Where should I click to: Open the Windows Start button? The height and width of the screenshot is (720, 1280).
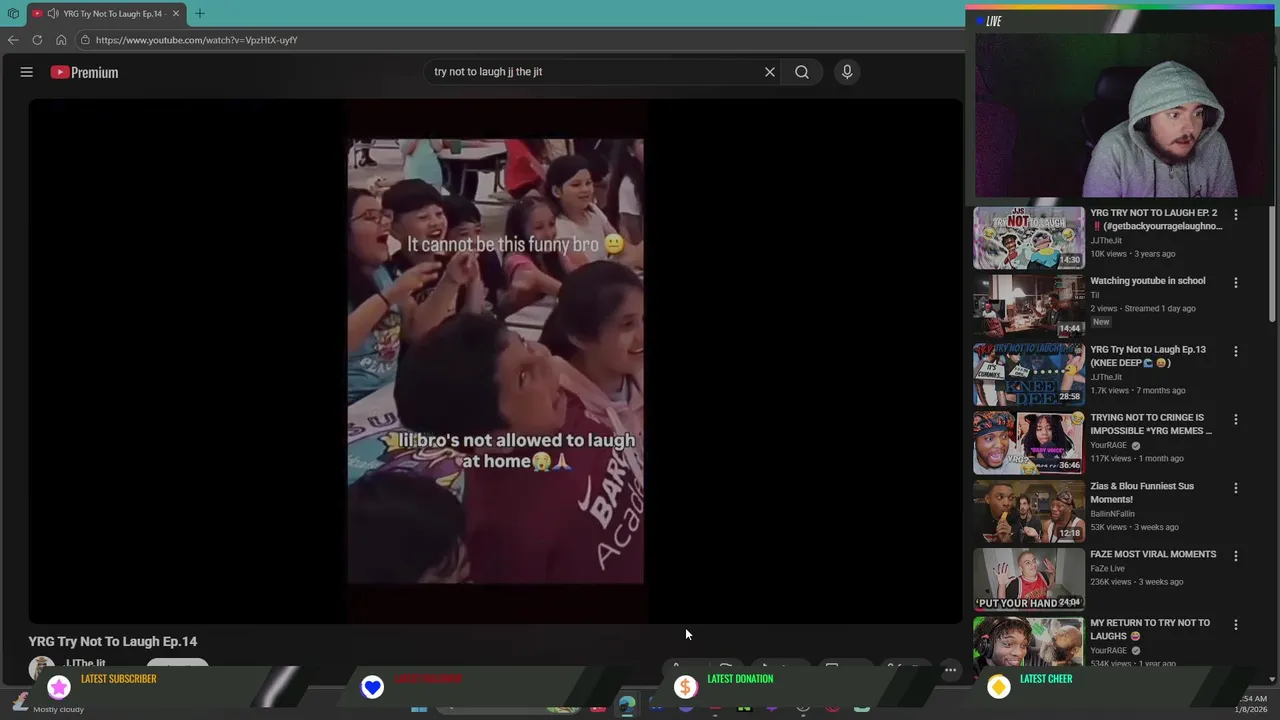[x=419, y=708]
